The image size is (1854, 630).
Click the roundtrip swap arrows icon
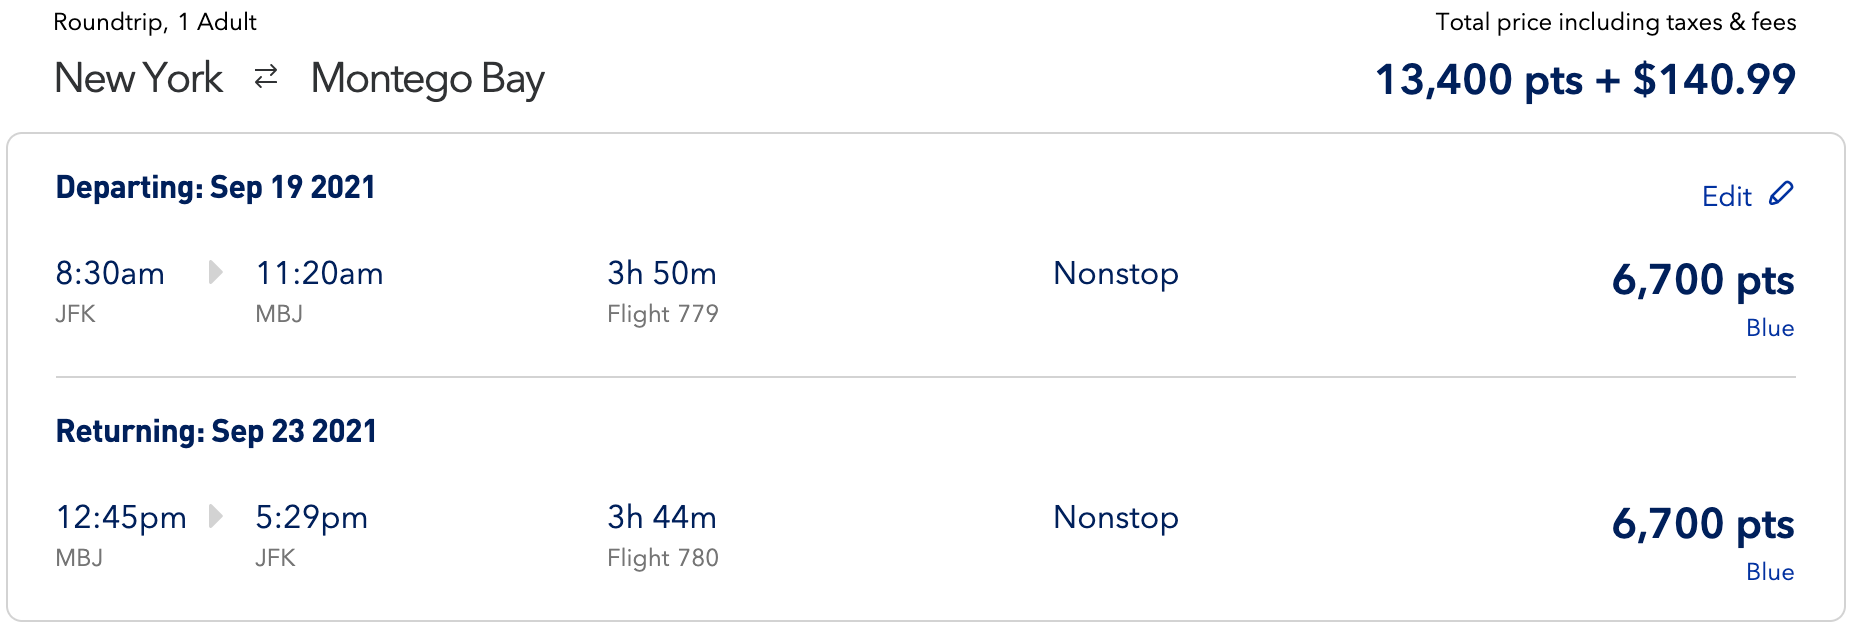(x=266, y=77)
